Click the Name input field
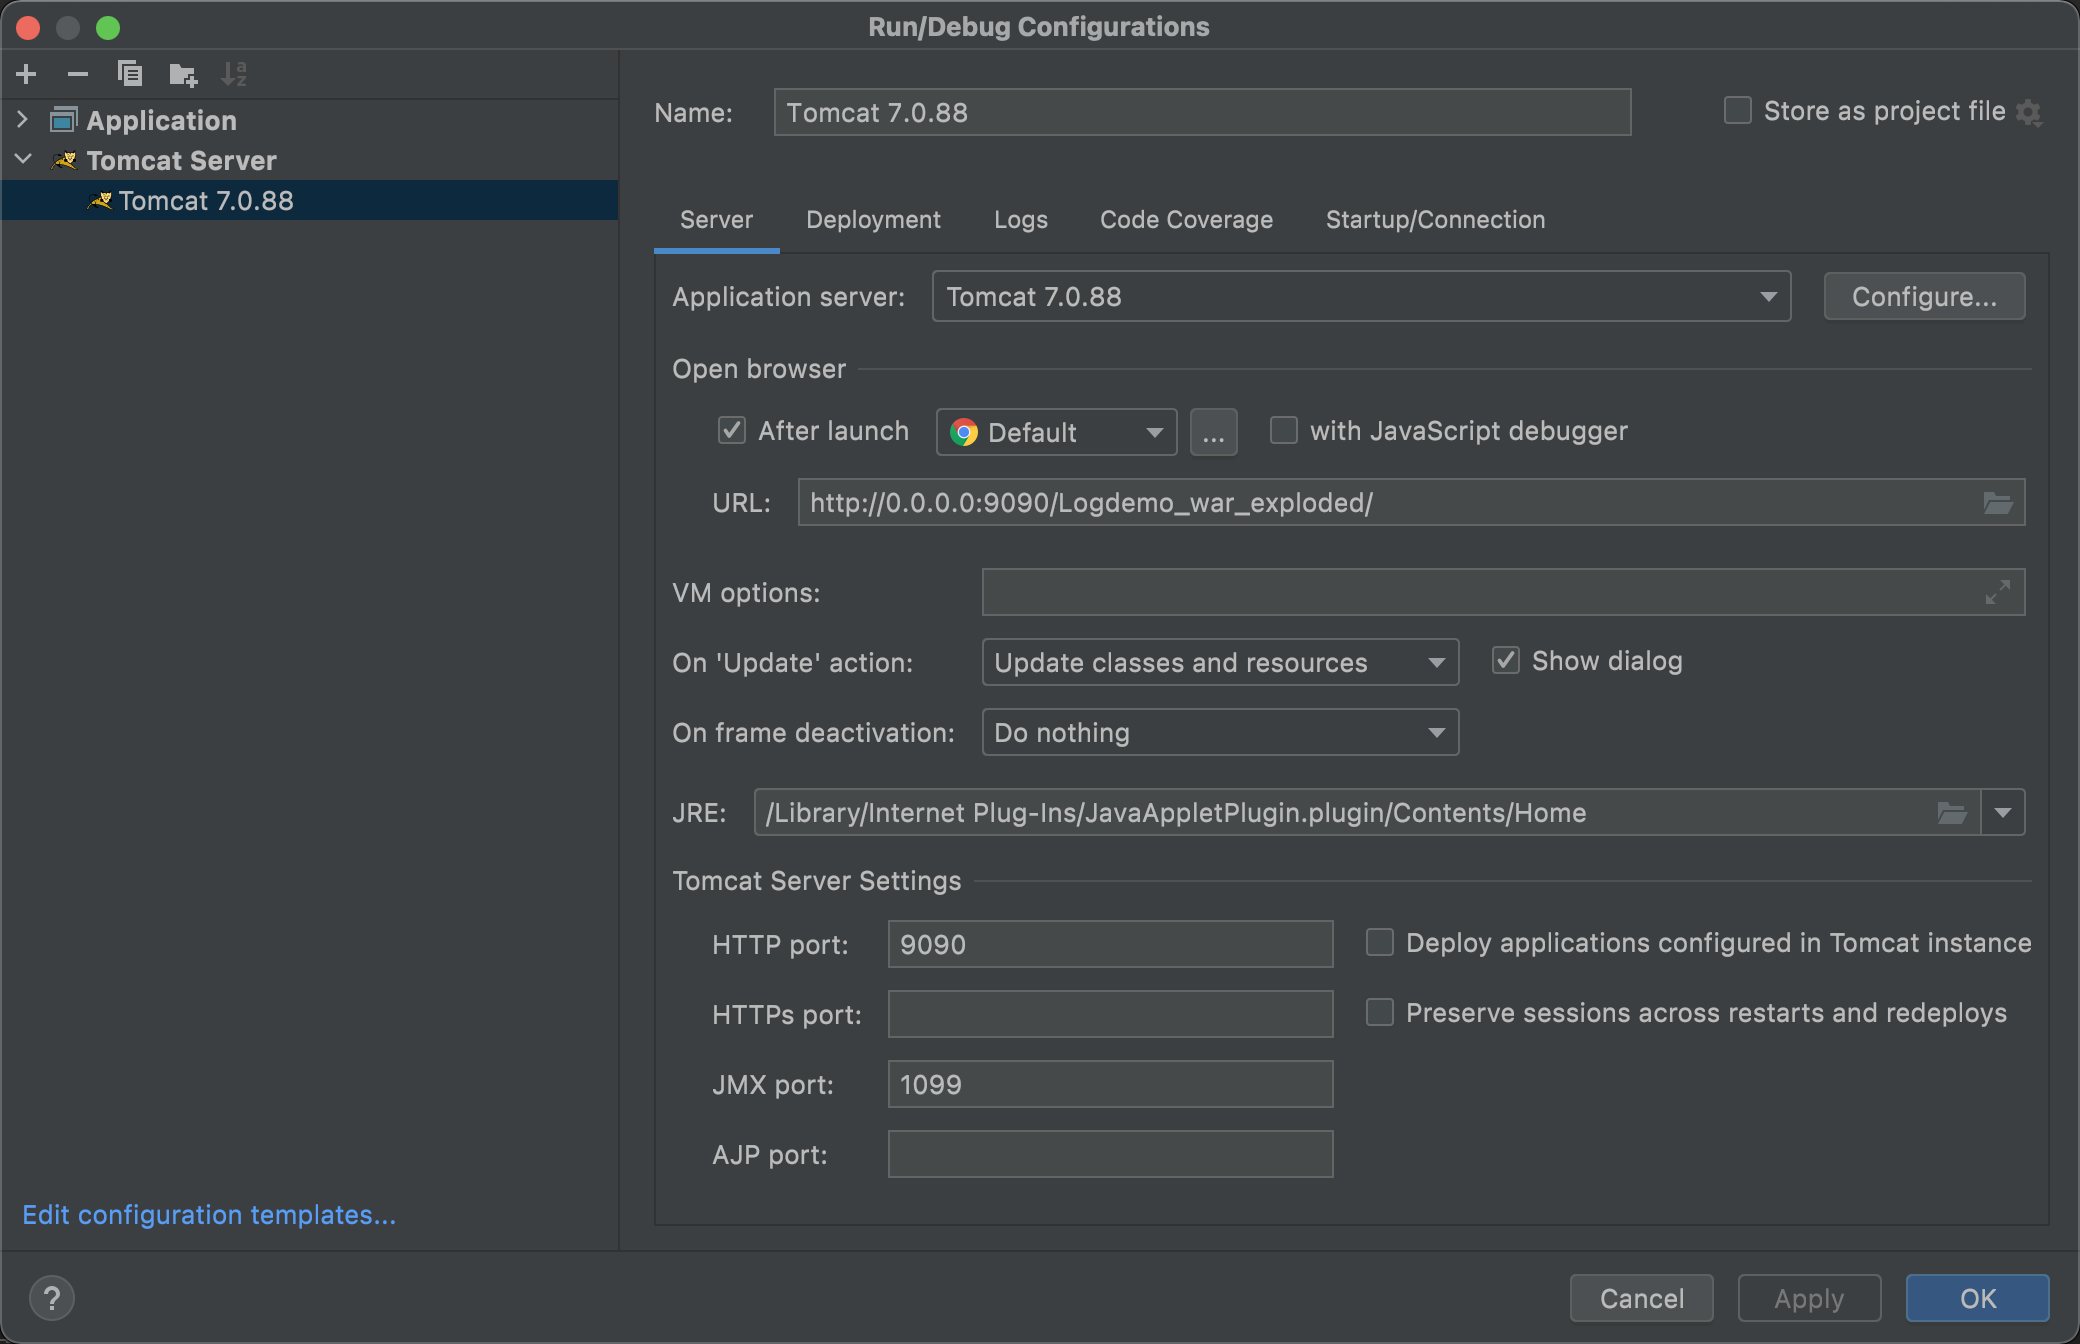 pos(1202,112)
